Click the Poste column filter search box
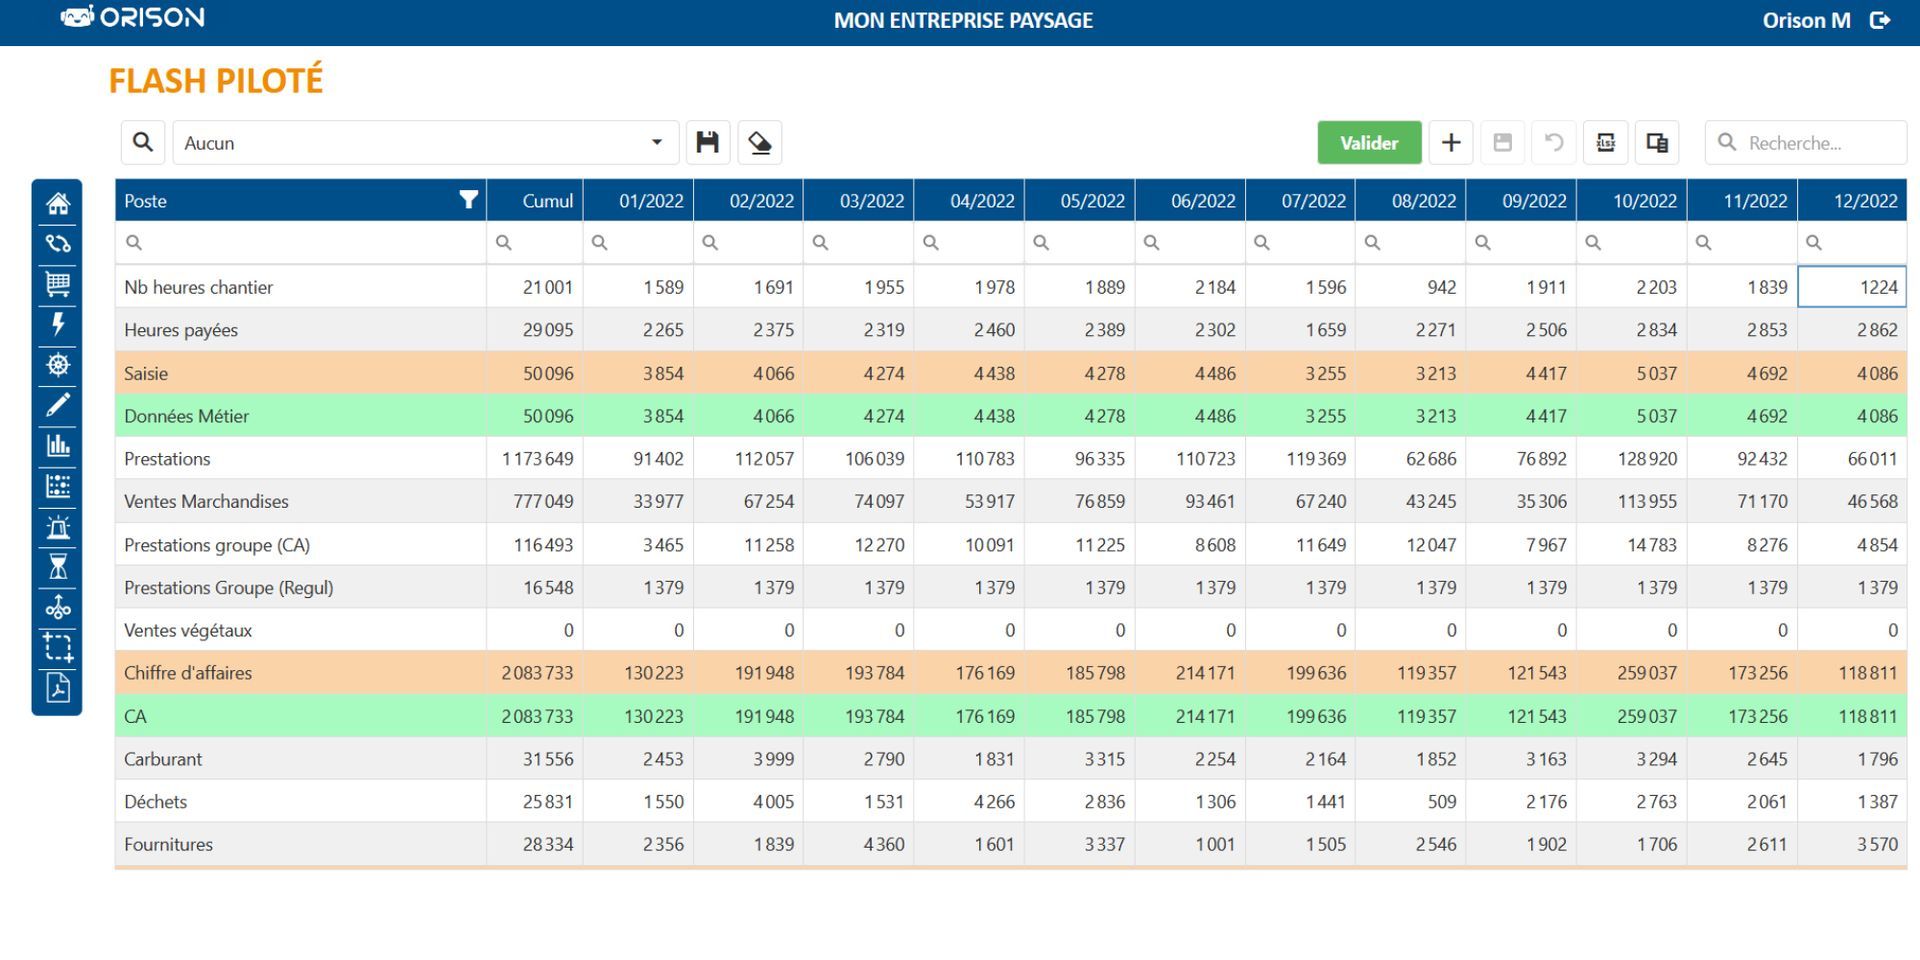Screen dimensions: 1920x960 300,243
